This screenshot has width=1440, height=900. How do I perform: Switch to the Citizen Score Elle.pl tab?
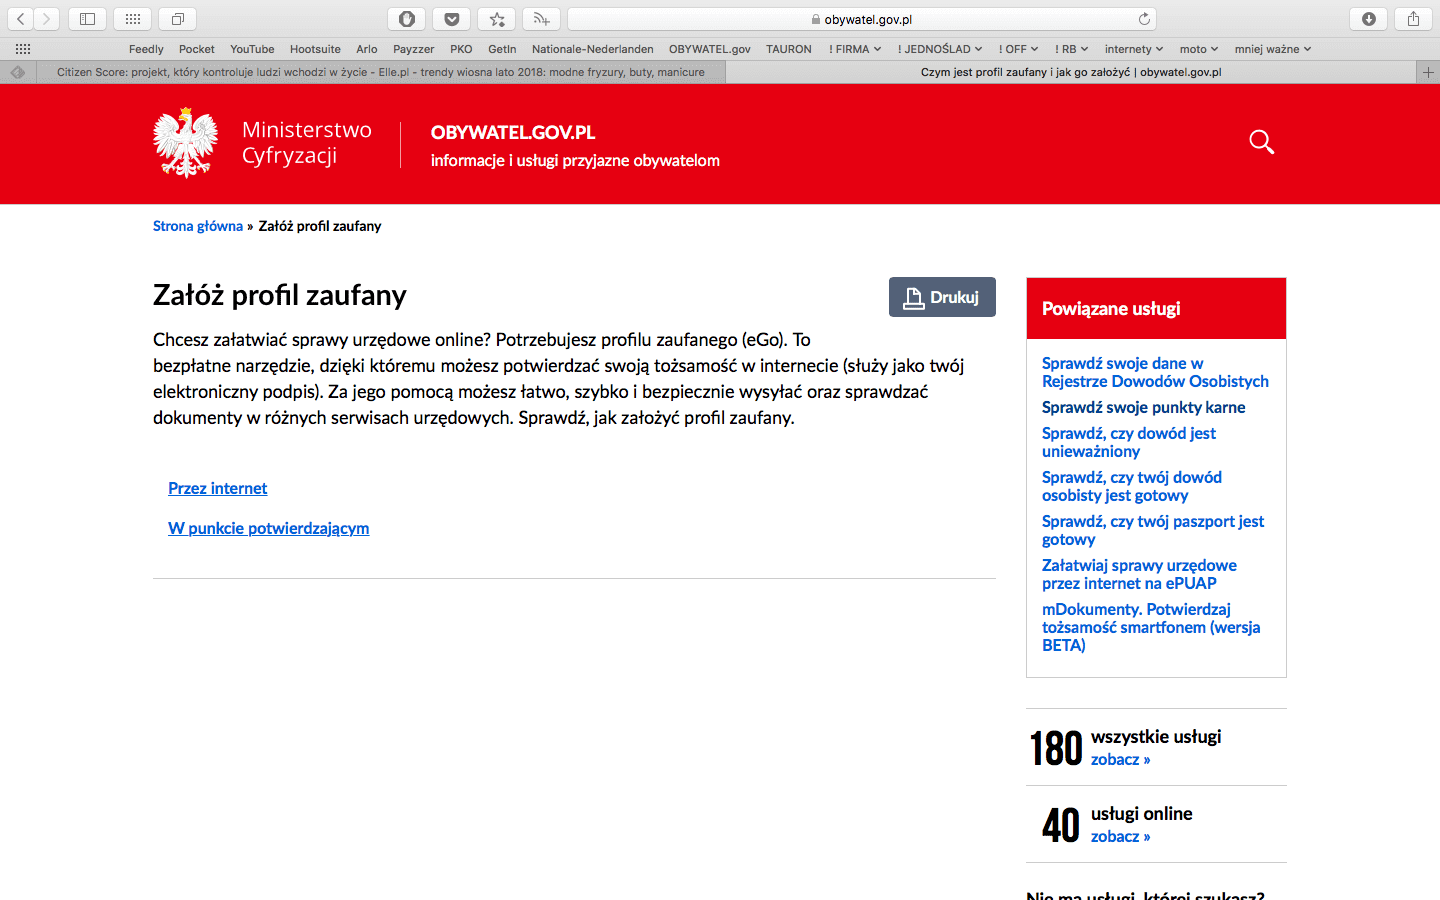tap(380, 72)
